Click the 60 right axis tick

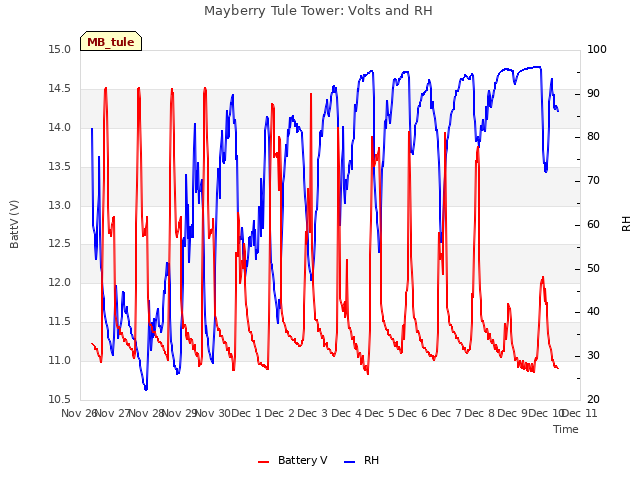pos(593,224)
